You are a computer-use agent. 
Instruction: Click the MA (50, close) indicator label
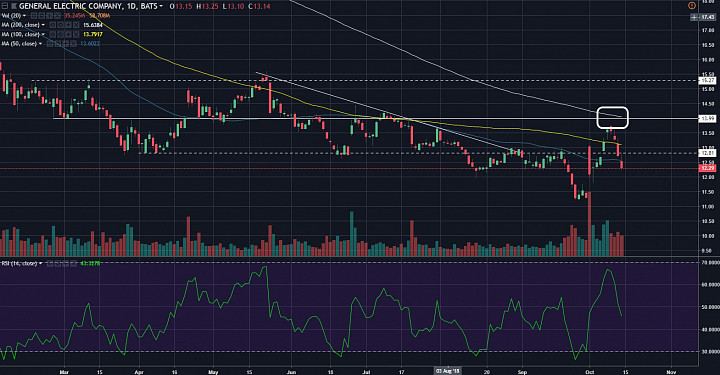coord(19,44)
